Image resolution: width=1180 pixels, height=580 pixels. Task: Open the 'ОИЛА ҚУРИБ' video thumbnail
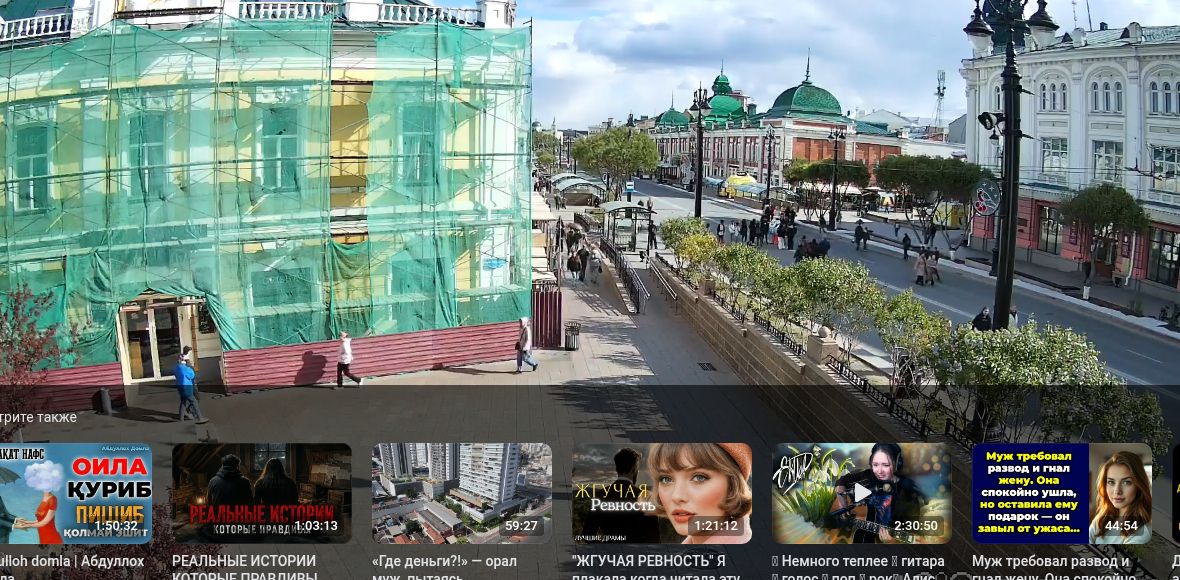[75, 493]
